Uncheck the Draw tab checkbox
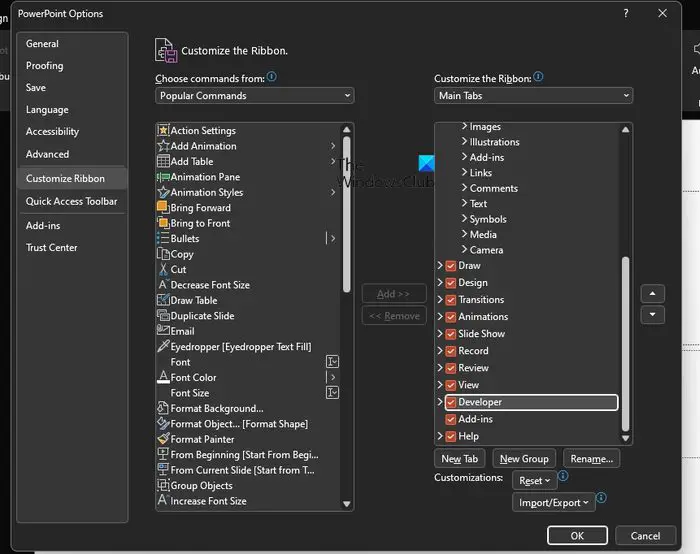This screenshot has width=700, height=554. click(451, 266)
